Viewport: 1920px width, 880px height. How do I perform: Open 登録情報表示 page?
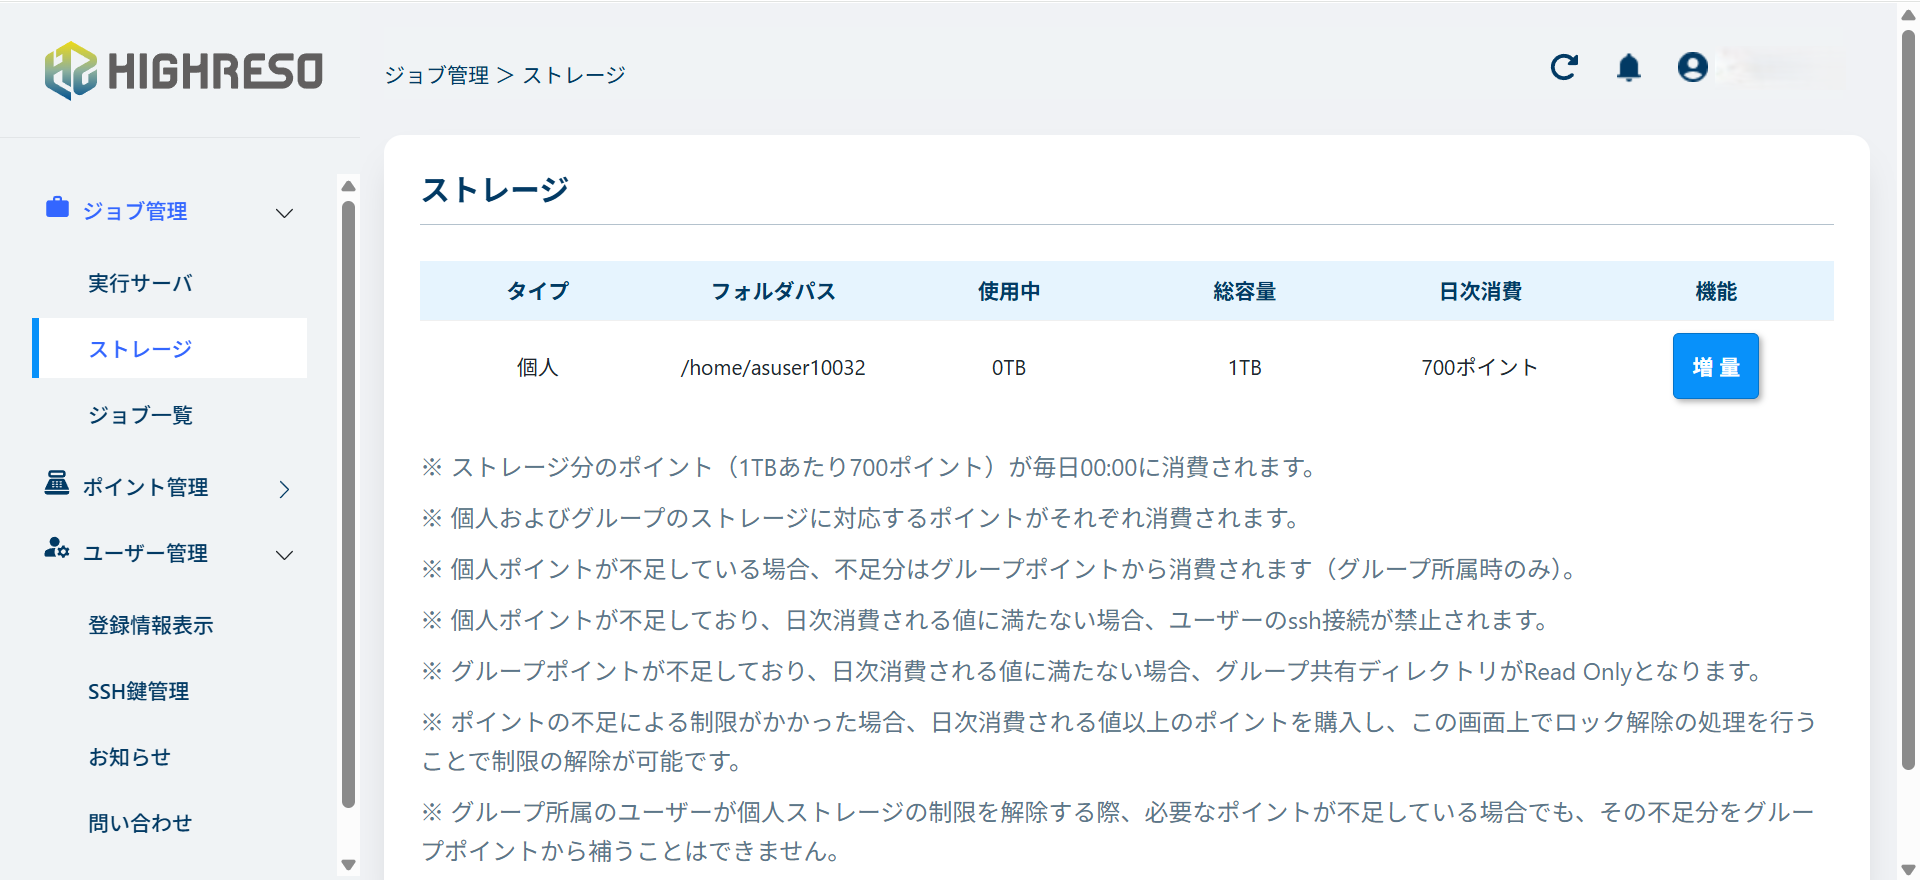(x=150, y=625)
